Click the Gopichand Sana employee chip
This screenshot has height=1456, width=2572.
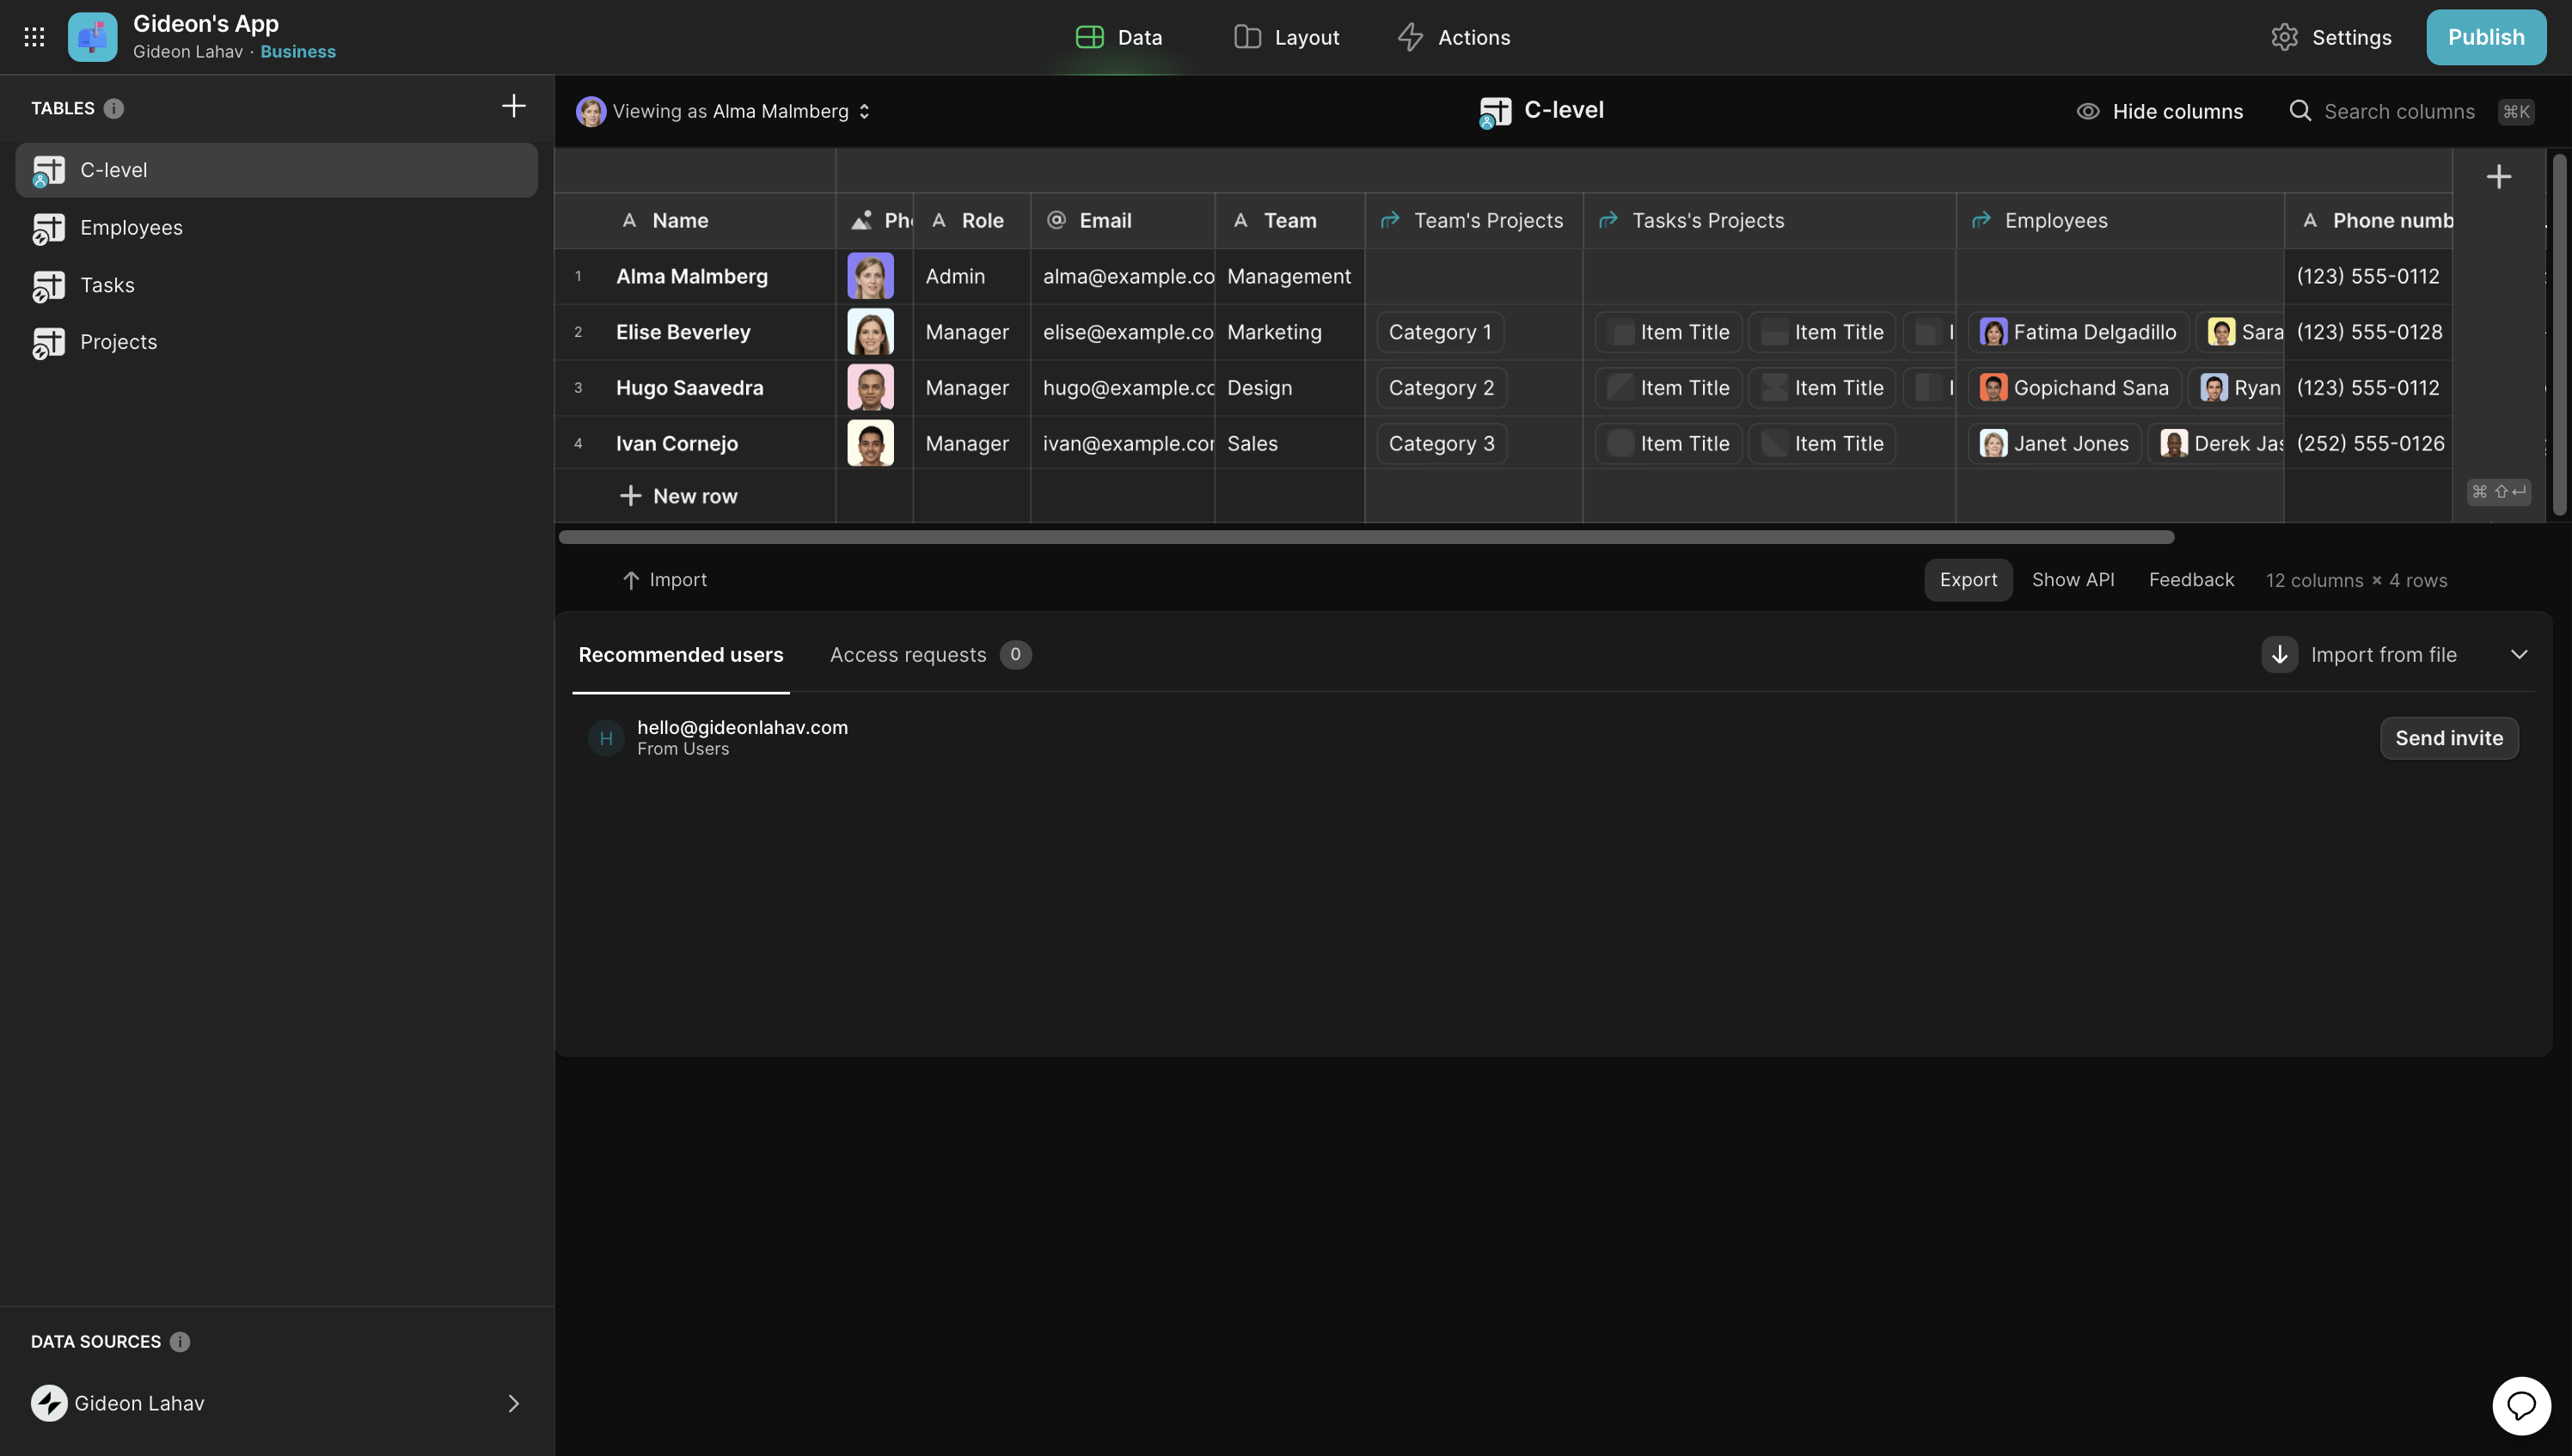pyautogui.click(x=2074, y=388)
